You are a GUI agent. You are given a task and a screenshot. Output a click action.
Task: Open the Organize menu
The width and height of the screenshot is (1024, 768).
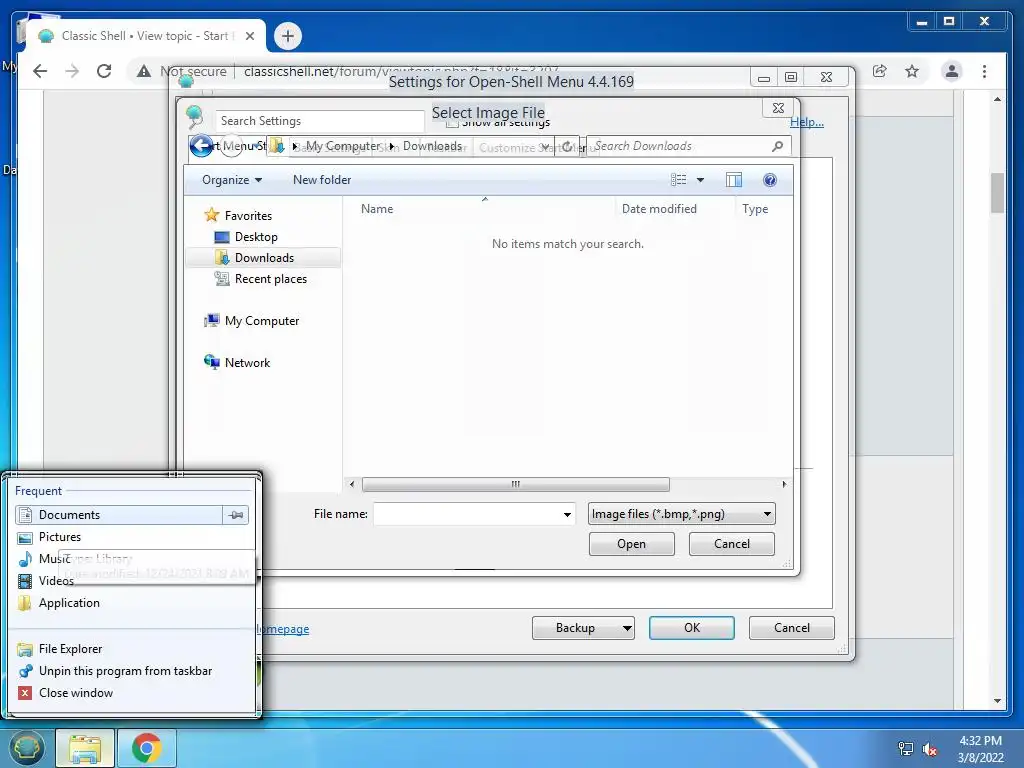[x=232, y=180]
